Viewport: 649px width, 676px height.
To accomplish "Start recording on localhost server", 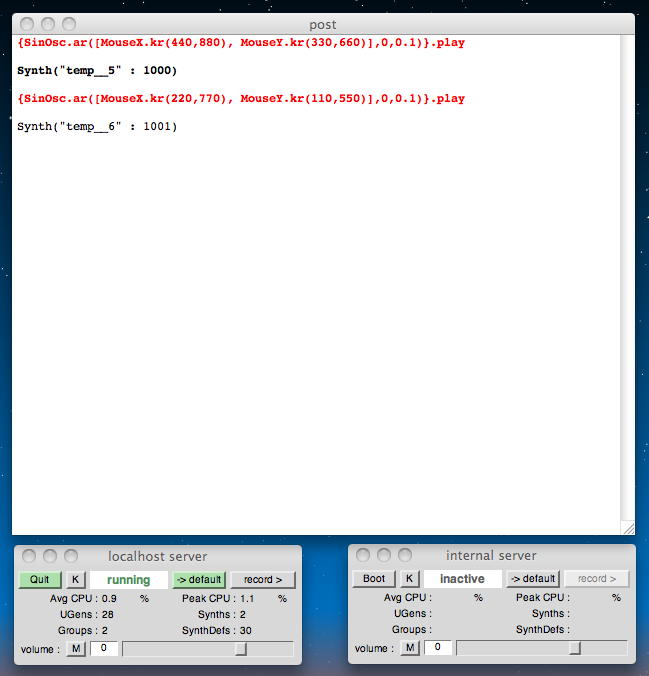I will click(263, 579).
